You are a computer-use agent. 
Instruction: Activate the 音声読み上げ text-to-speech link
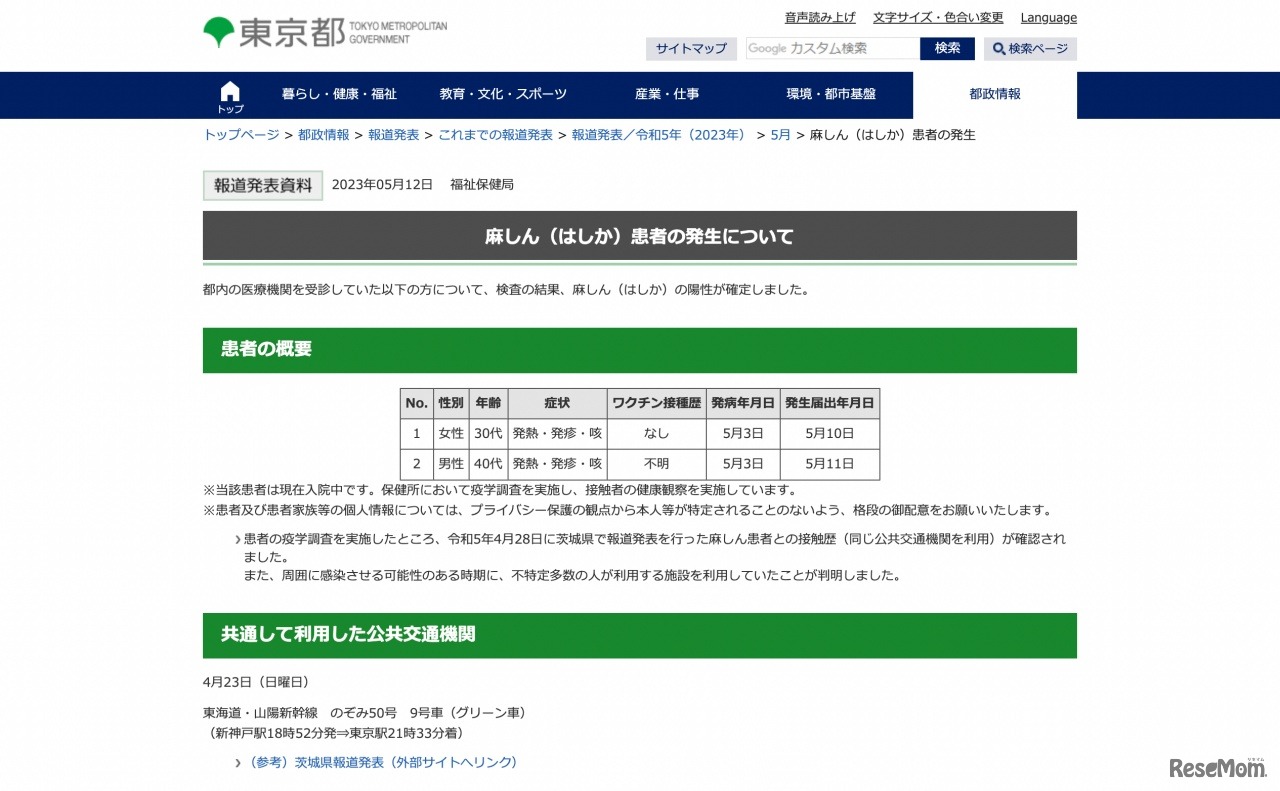pyautogui.click(x=820, y=17)
